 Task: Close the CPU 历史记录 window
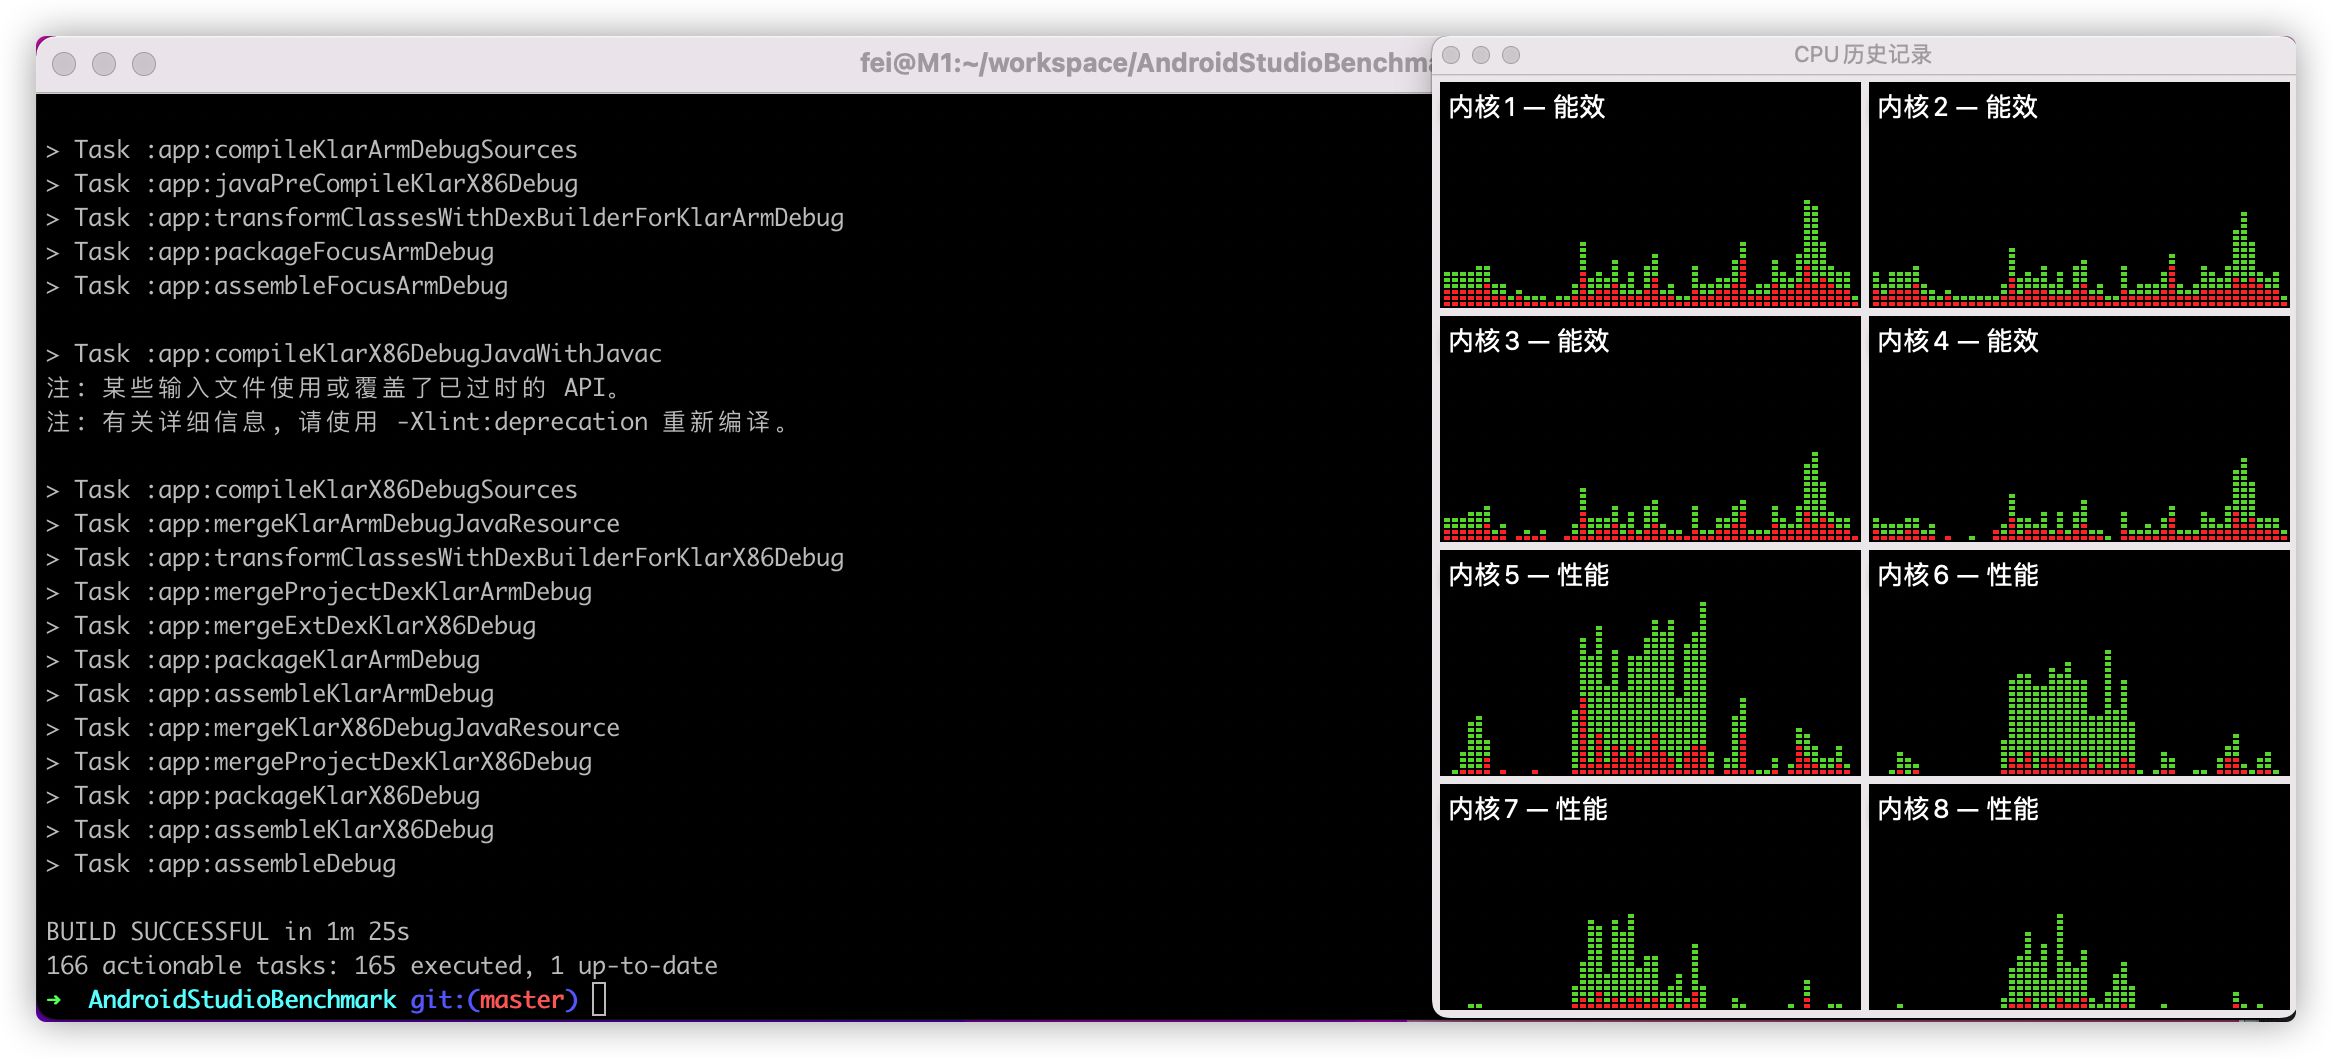(1452, 55)
